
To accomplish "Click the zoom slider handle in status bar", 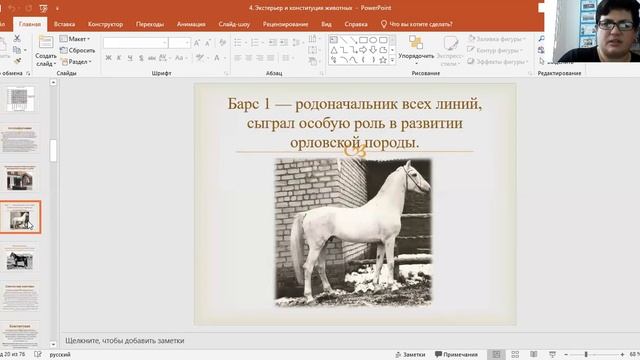I will 586,354.
